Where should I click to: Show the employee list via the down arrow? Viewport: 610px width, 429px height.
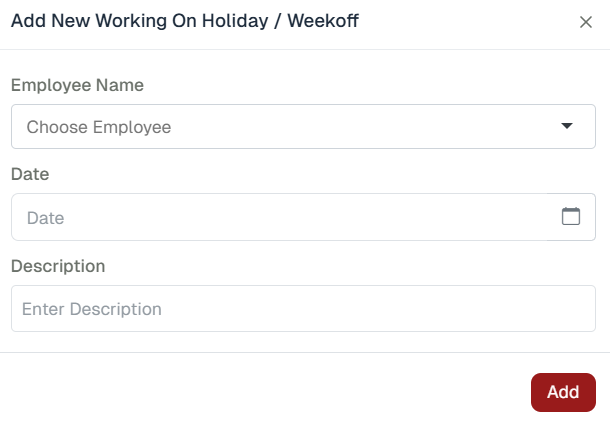[567, 126]
